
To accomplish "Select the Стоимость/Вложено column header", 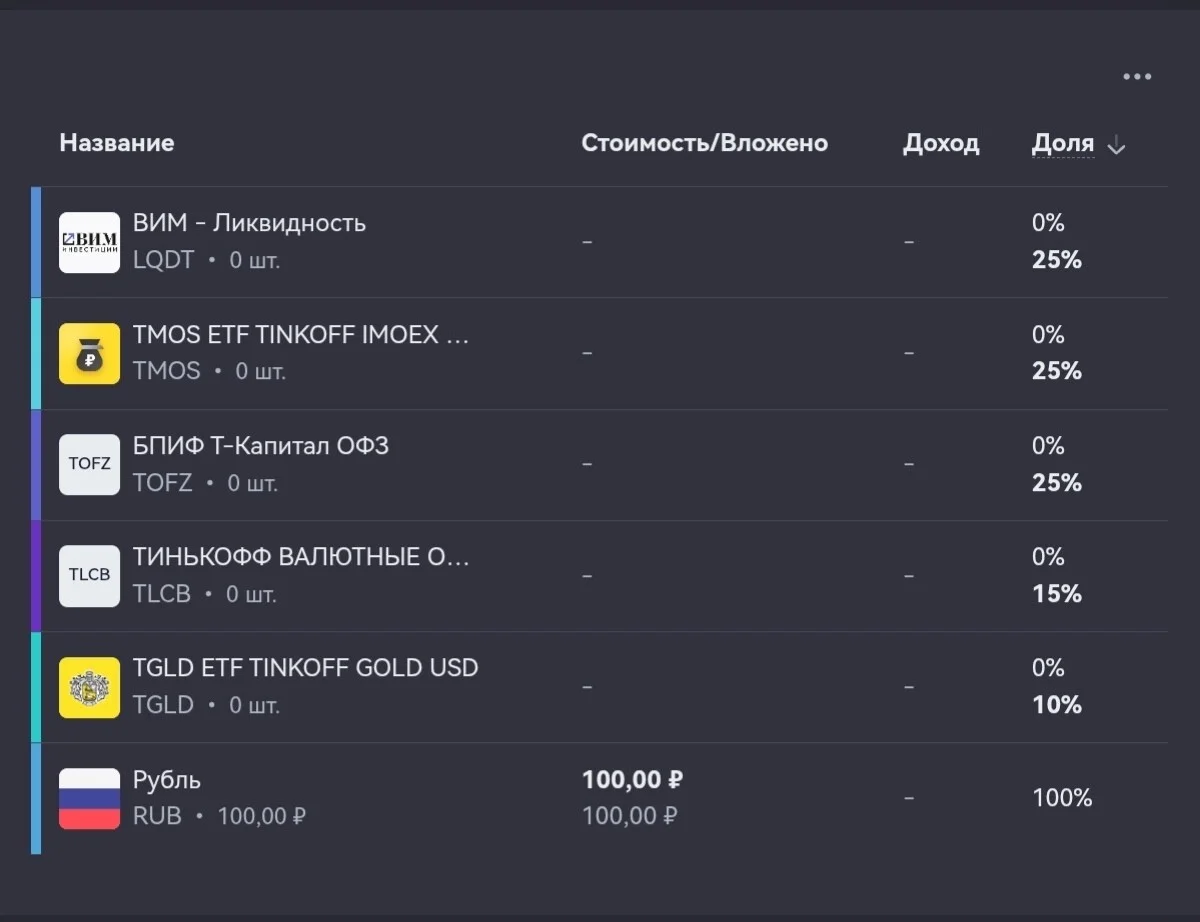I will [x=704, y=143].
